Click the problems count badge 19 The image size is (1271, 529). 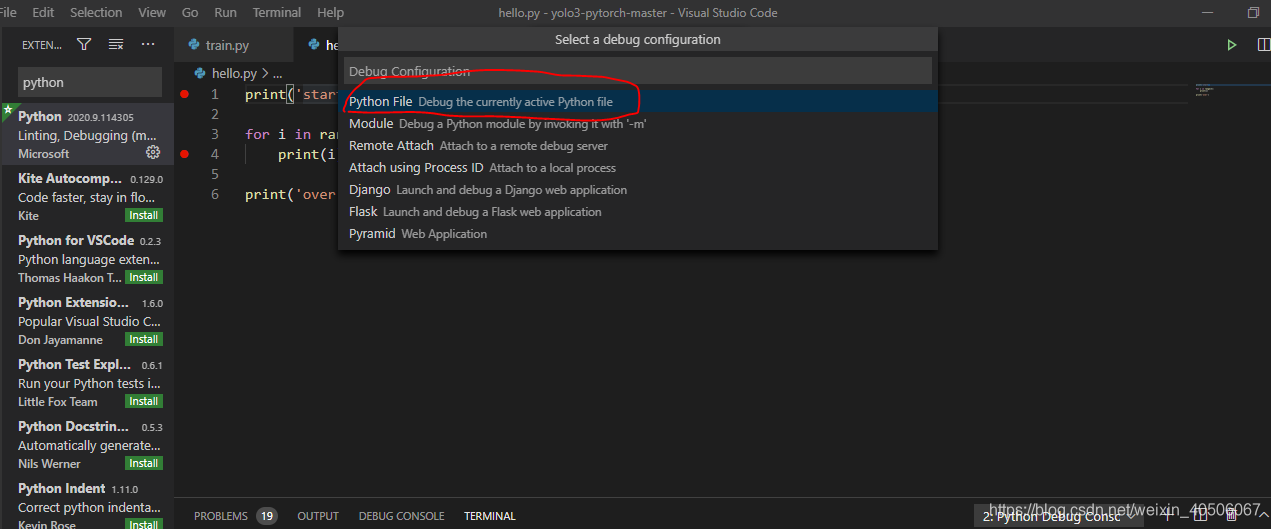(266, 516)
